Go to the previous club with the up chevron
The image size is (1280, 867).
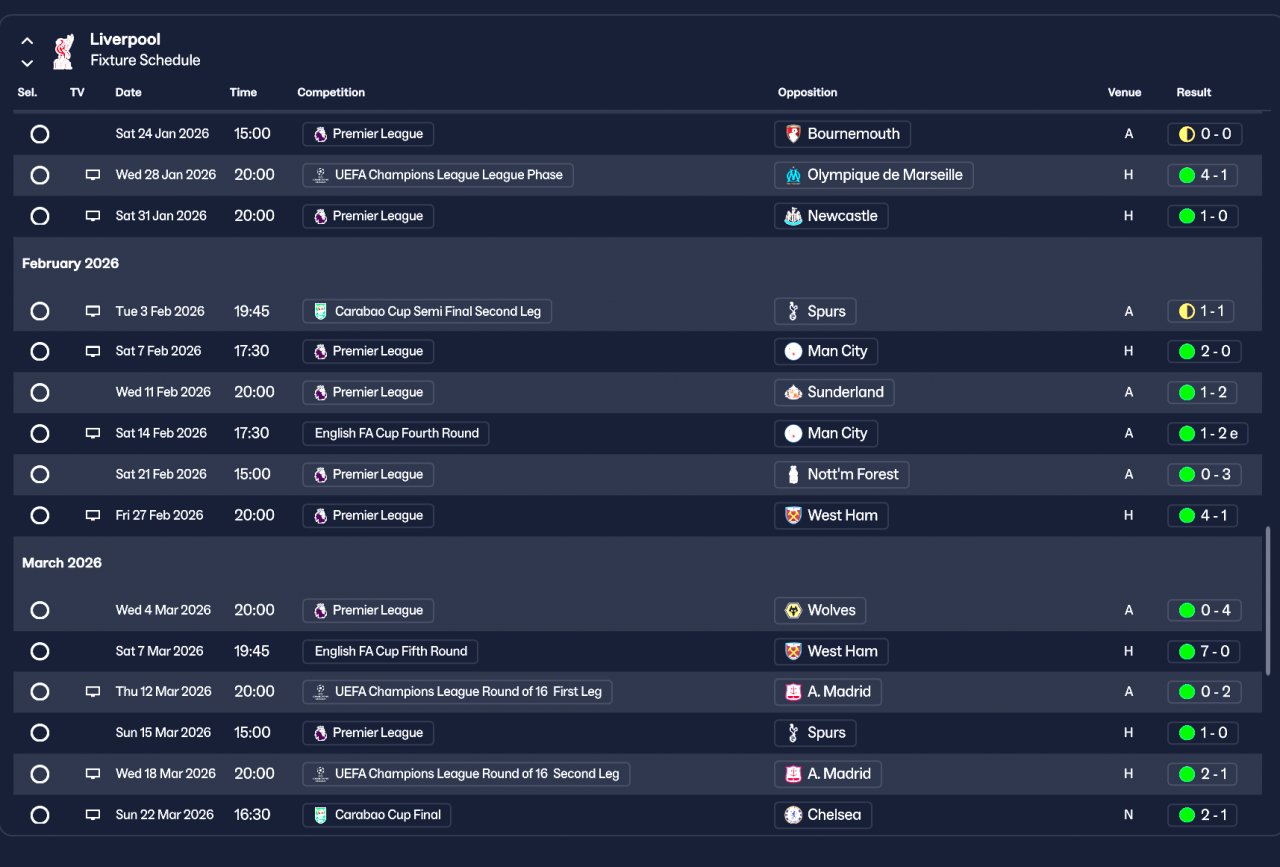click(x=27, y=41)
